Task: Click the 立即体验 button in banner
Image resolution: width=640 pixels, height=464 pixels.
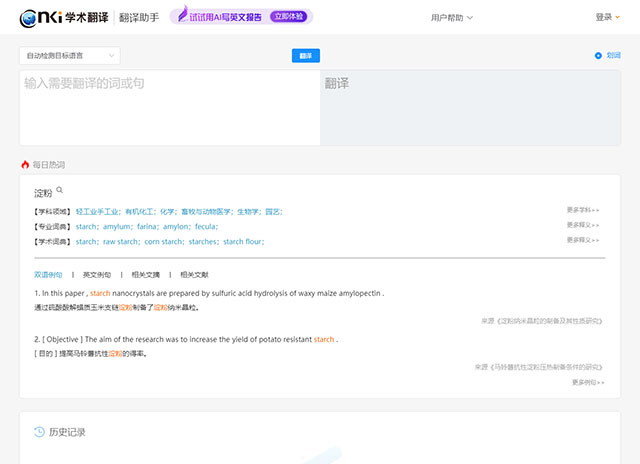Action: coord(288,17)
